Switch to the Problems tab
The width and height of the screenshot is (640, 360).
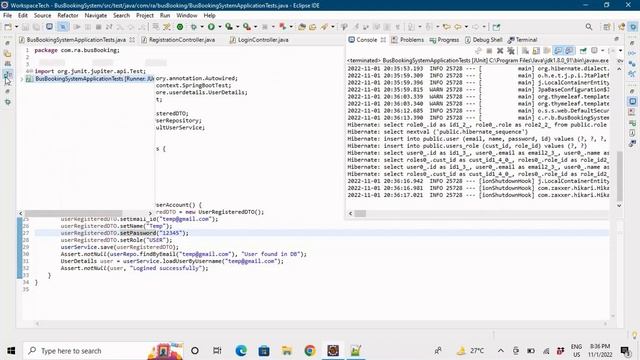(407, 40)
